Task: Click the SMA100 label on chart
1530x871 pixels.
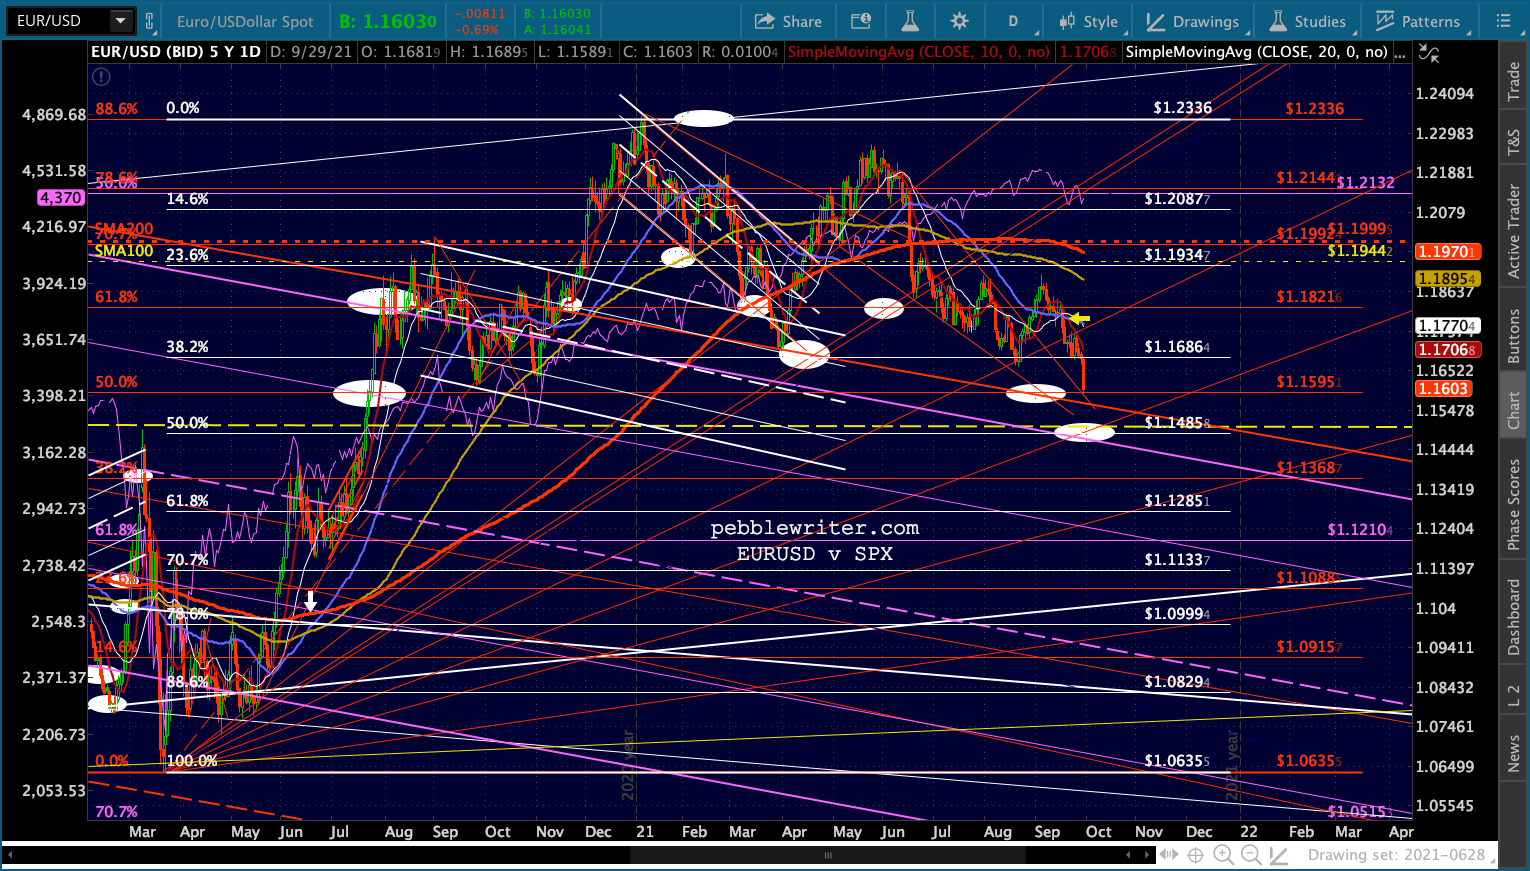Action: click(x=124, y=251)
